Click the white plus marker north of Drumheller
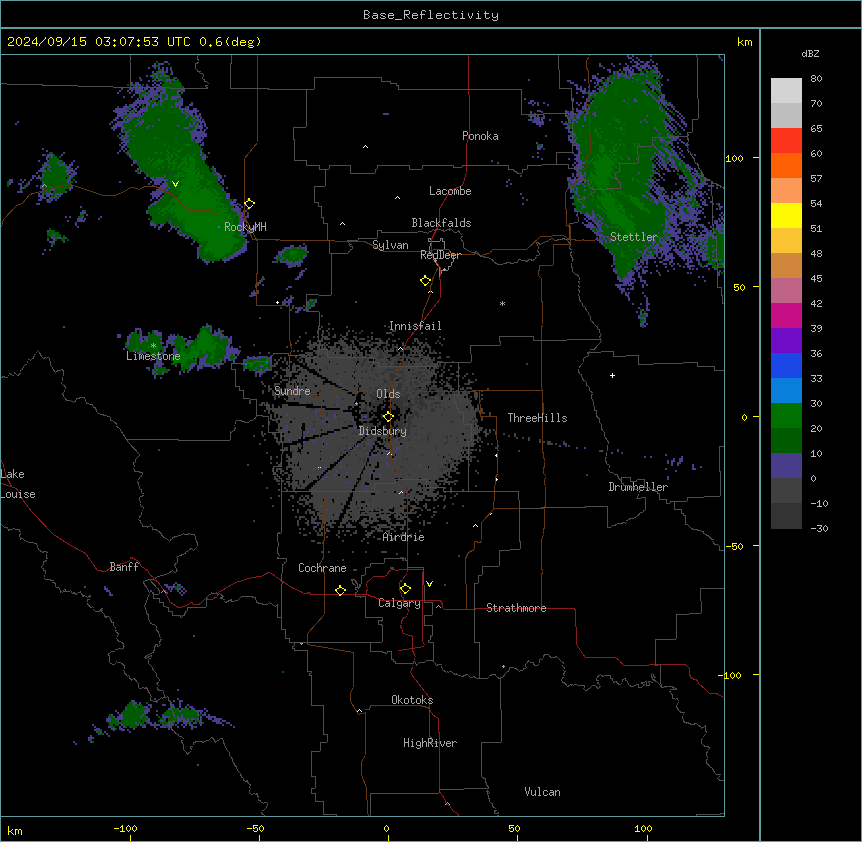Screen dimensions: 862x842 tap(612, 375)
